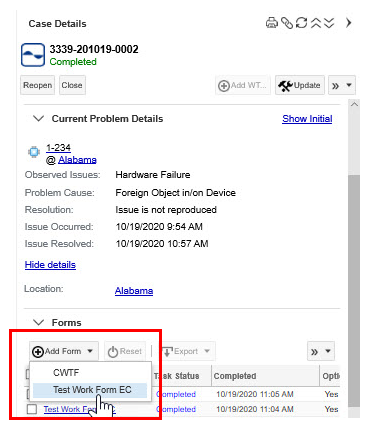The height and width of the screenshot is (438, 380).
Task: Collapse the Forms section
Action: click(39, 323)
